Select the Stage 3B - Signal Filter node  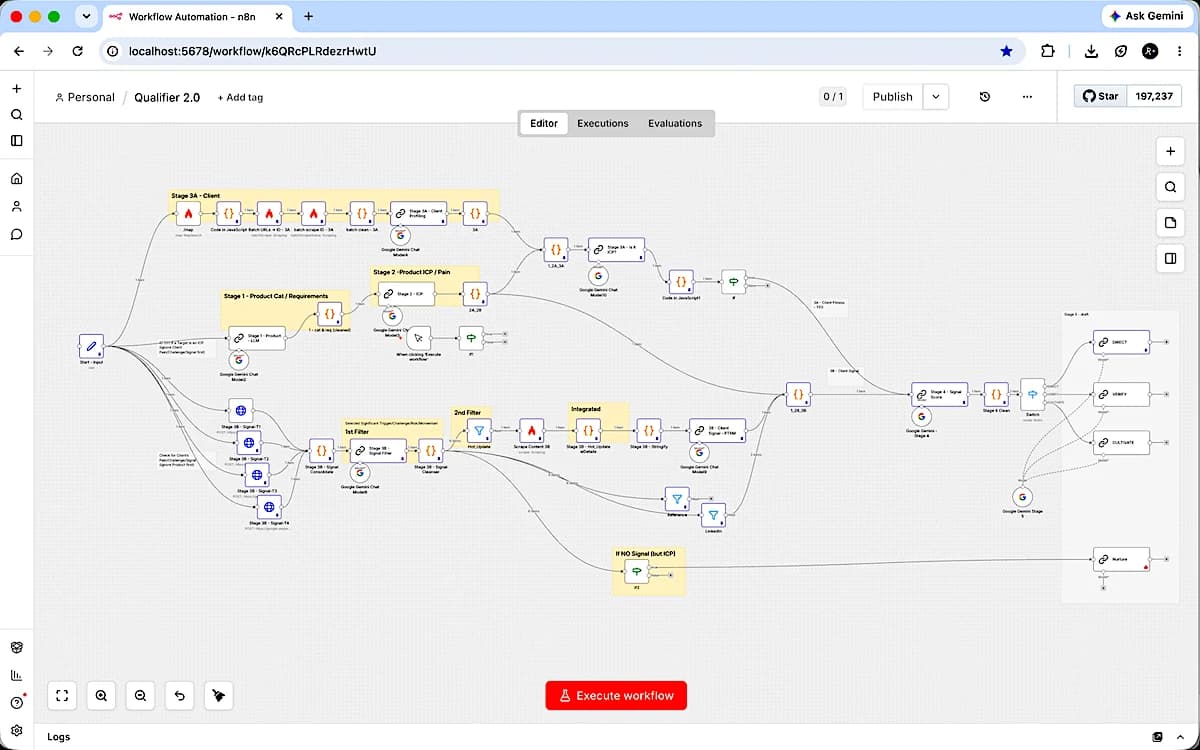[x=378, y=450]
